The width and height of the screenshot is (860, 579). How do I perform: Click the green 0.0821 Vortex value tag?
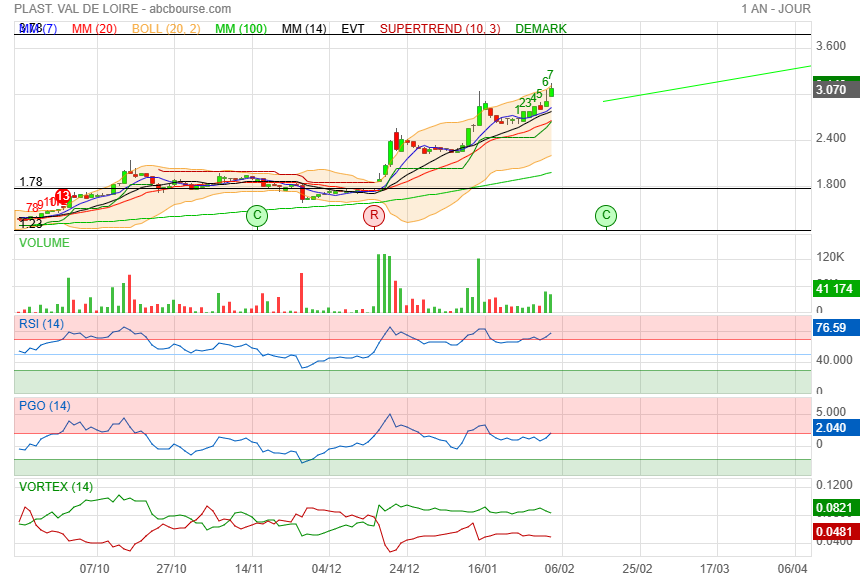[833, 508]
